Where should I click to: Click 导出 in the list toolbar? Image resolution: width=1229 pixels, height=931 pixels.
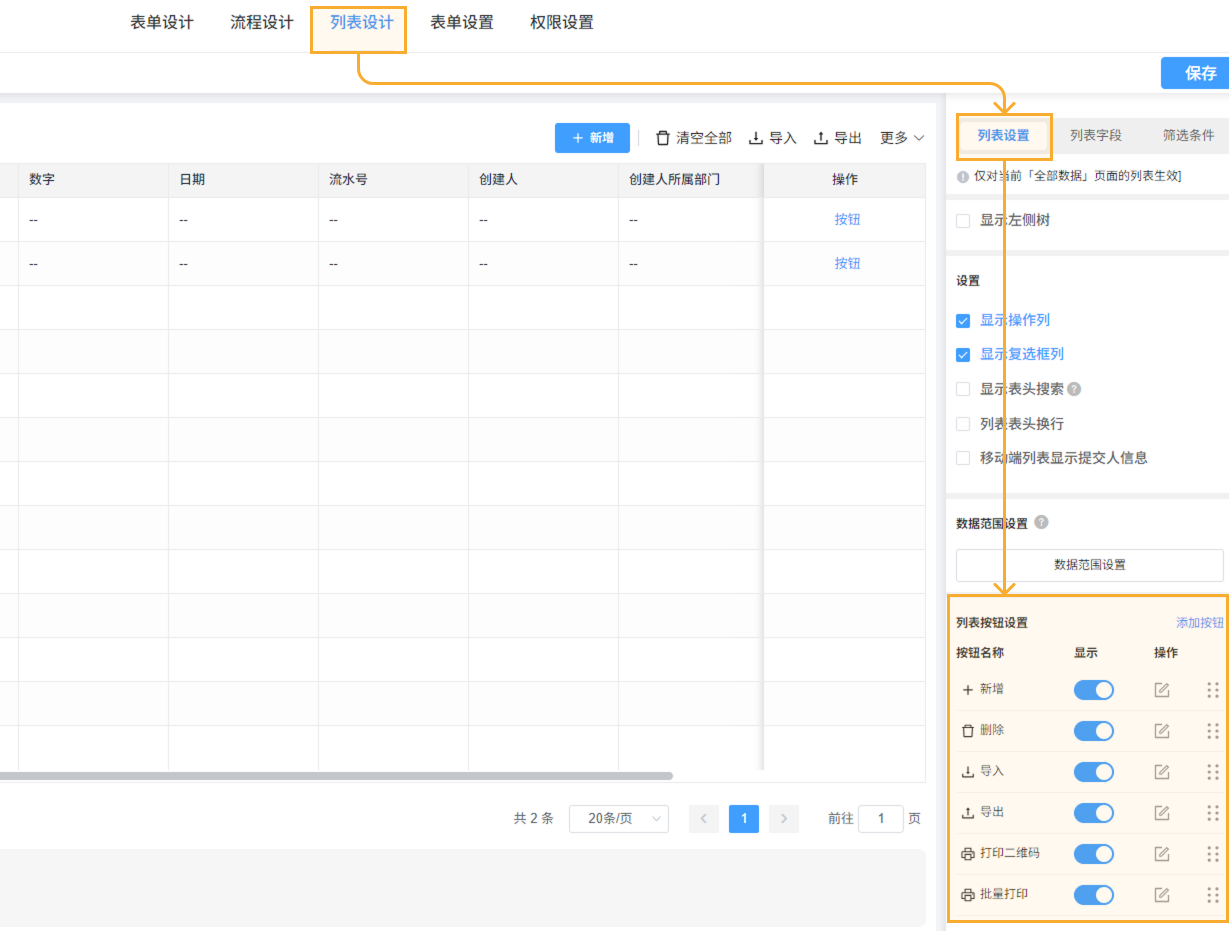[838, 138]
